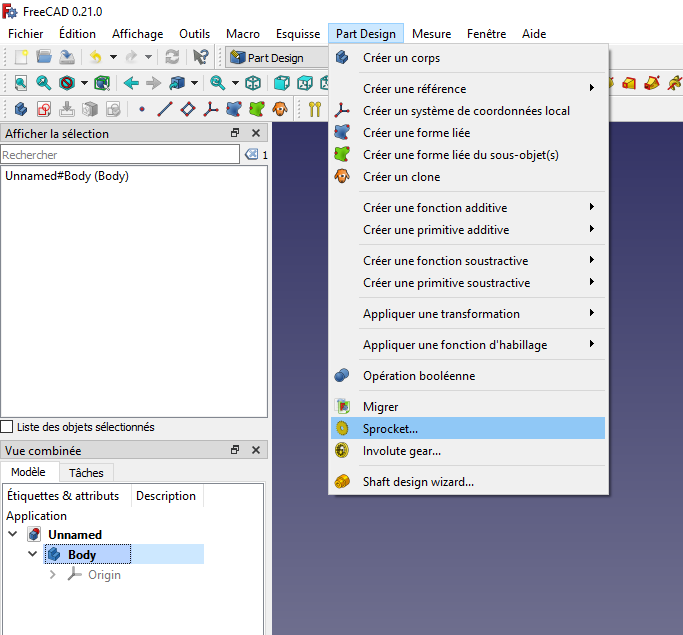The image size is (683, 635).
Task: Open the Mesure menu
Action: 432,34
